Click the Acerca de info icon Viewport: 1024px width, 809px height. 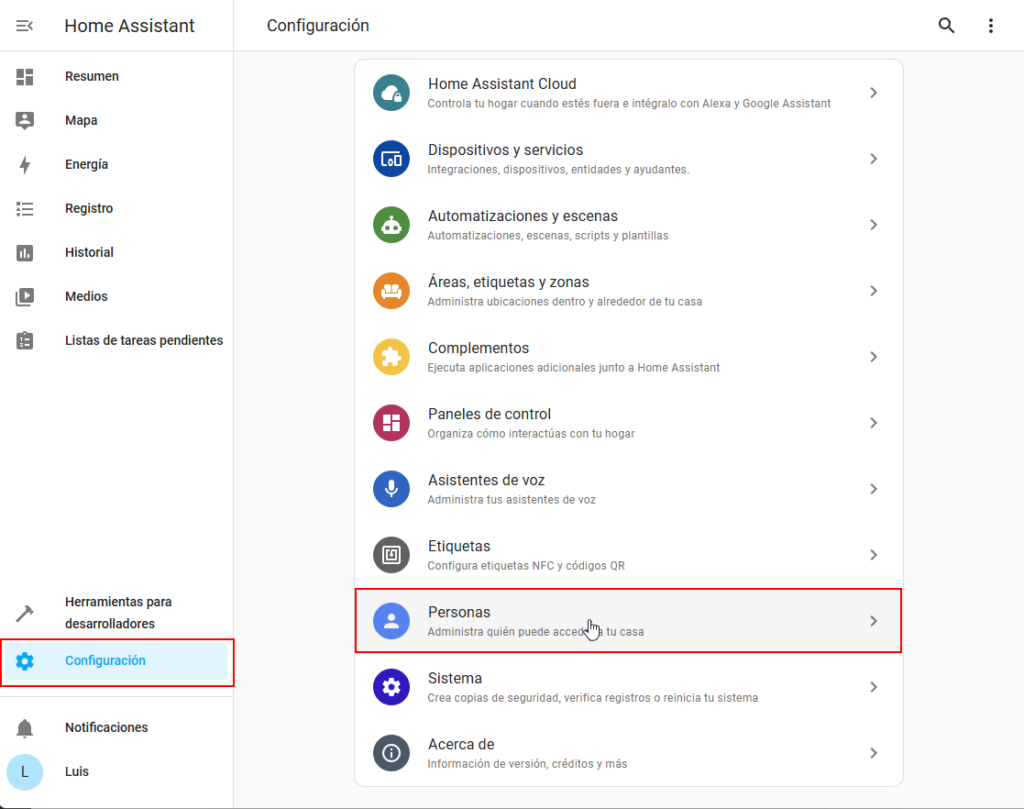(391, 753)
